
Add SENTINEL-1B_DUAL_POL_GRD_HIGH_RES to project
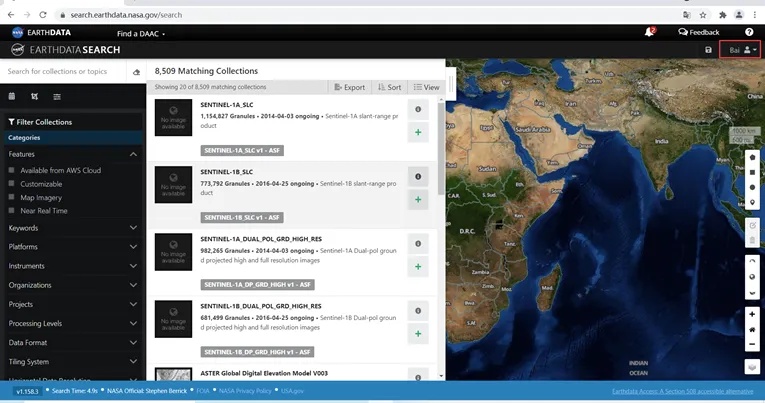tap(418, 334)
